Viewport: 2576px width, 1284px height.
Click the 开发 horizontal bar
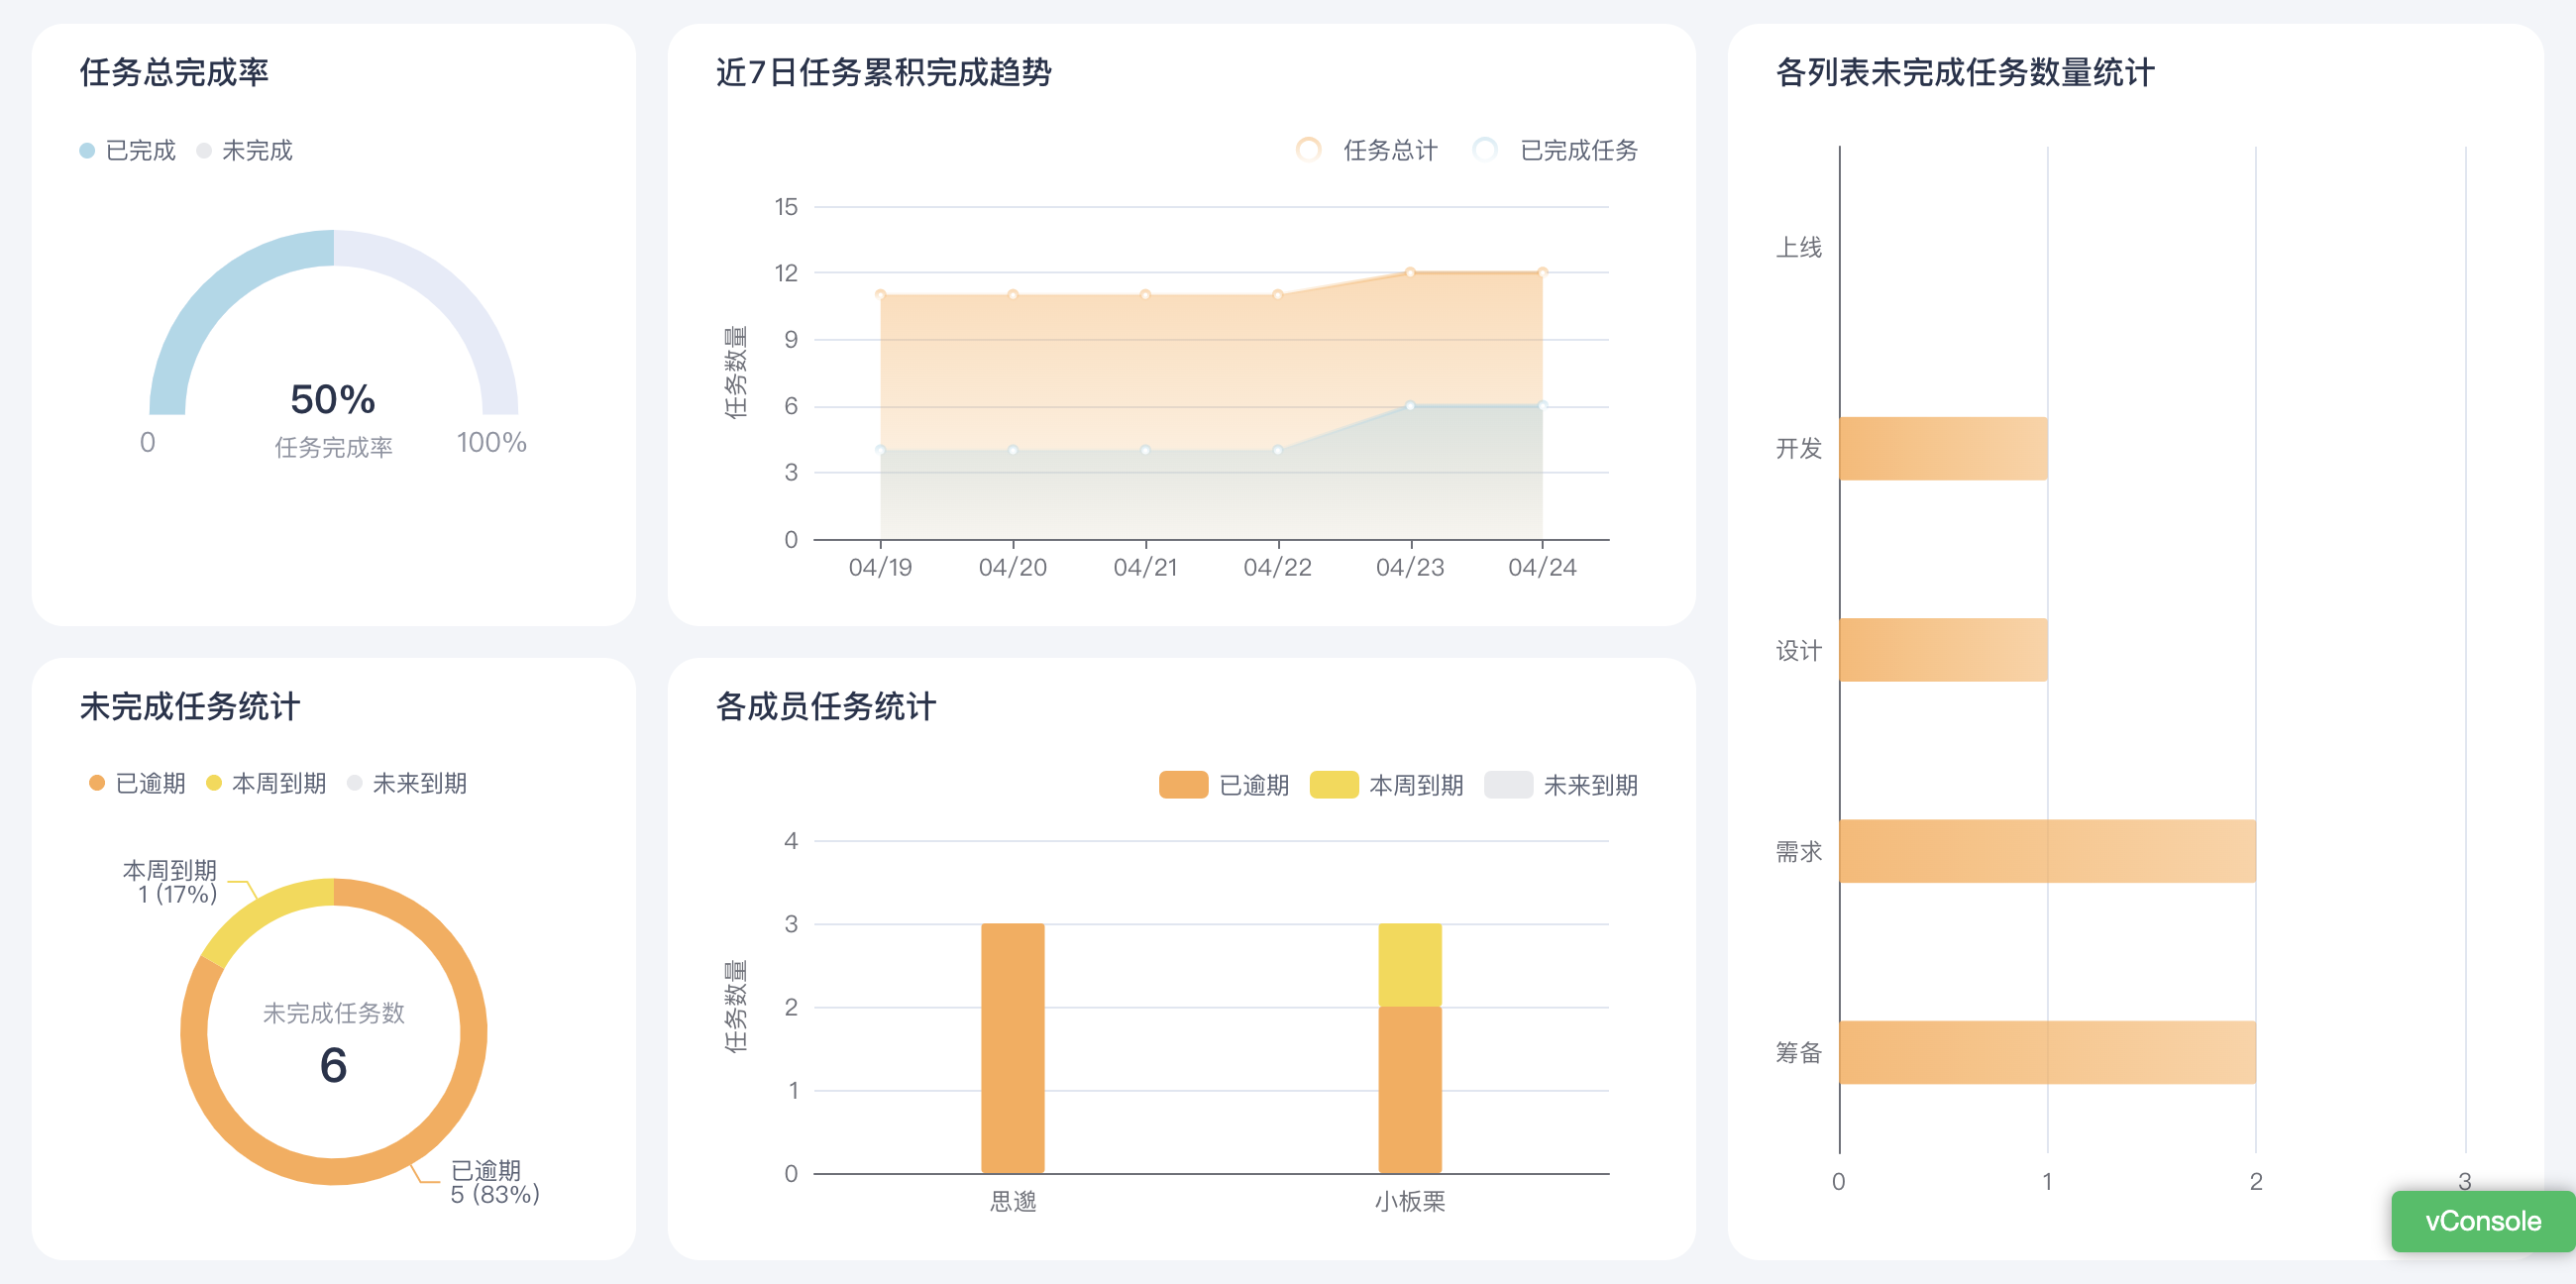(x=1942, y=448)
